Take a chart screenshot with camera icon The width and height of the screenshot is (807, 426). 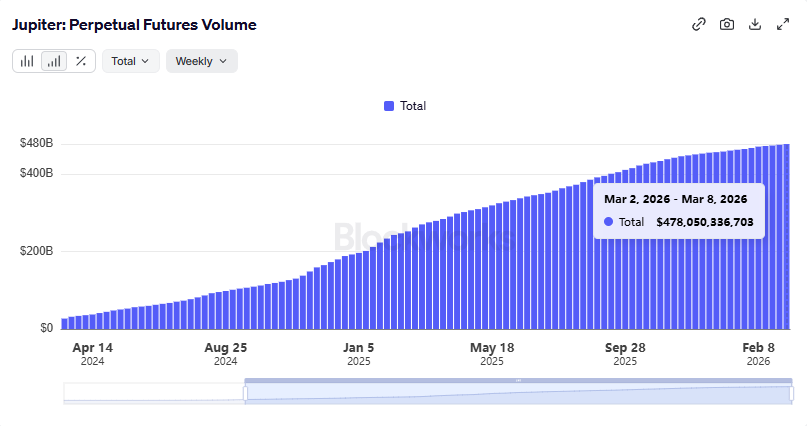[x=727, y=24]
